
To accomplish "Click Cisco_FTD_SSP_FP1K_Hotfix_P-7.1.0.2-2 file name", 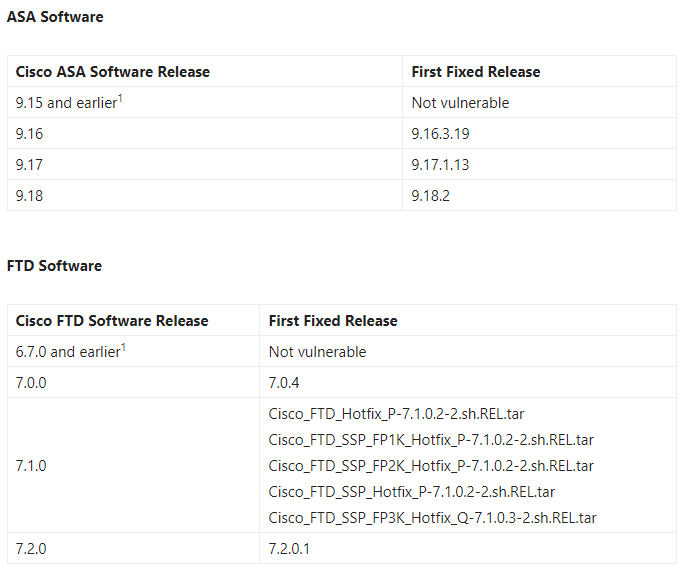I will coord(431,440).
